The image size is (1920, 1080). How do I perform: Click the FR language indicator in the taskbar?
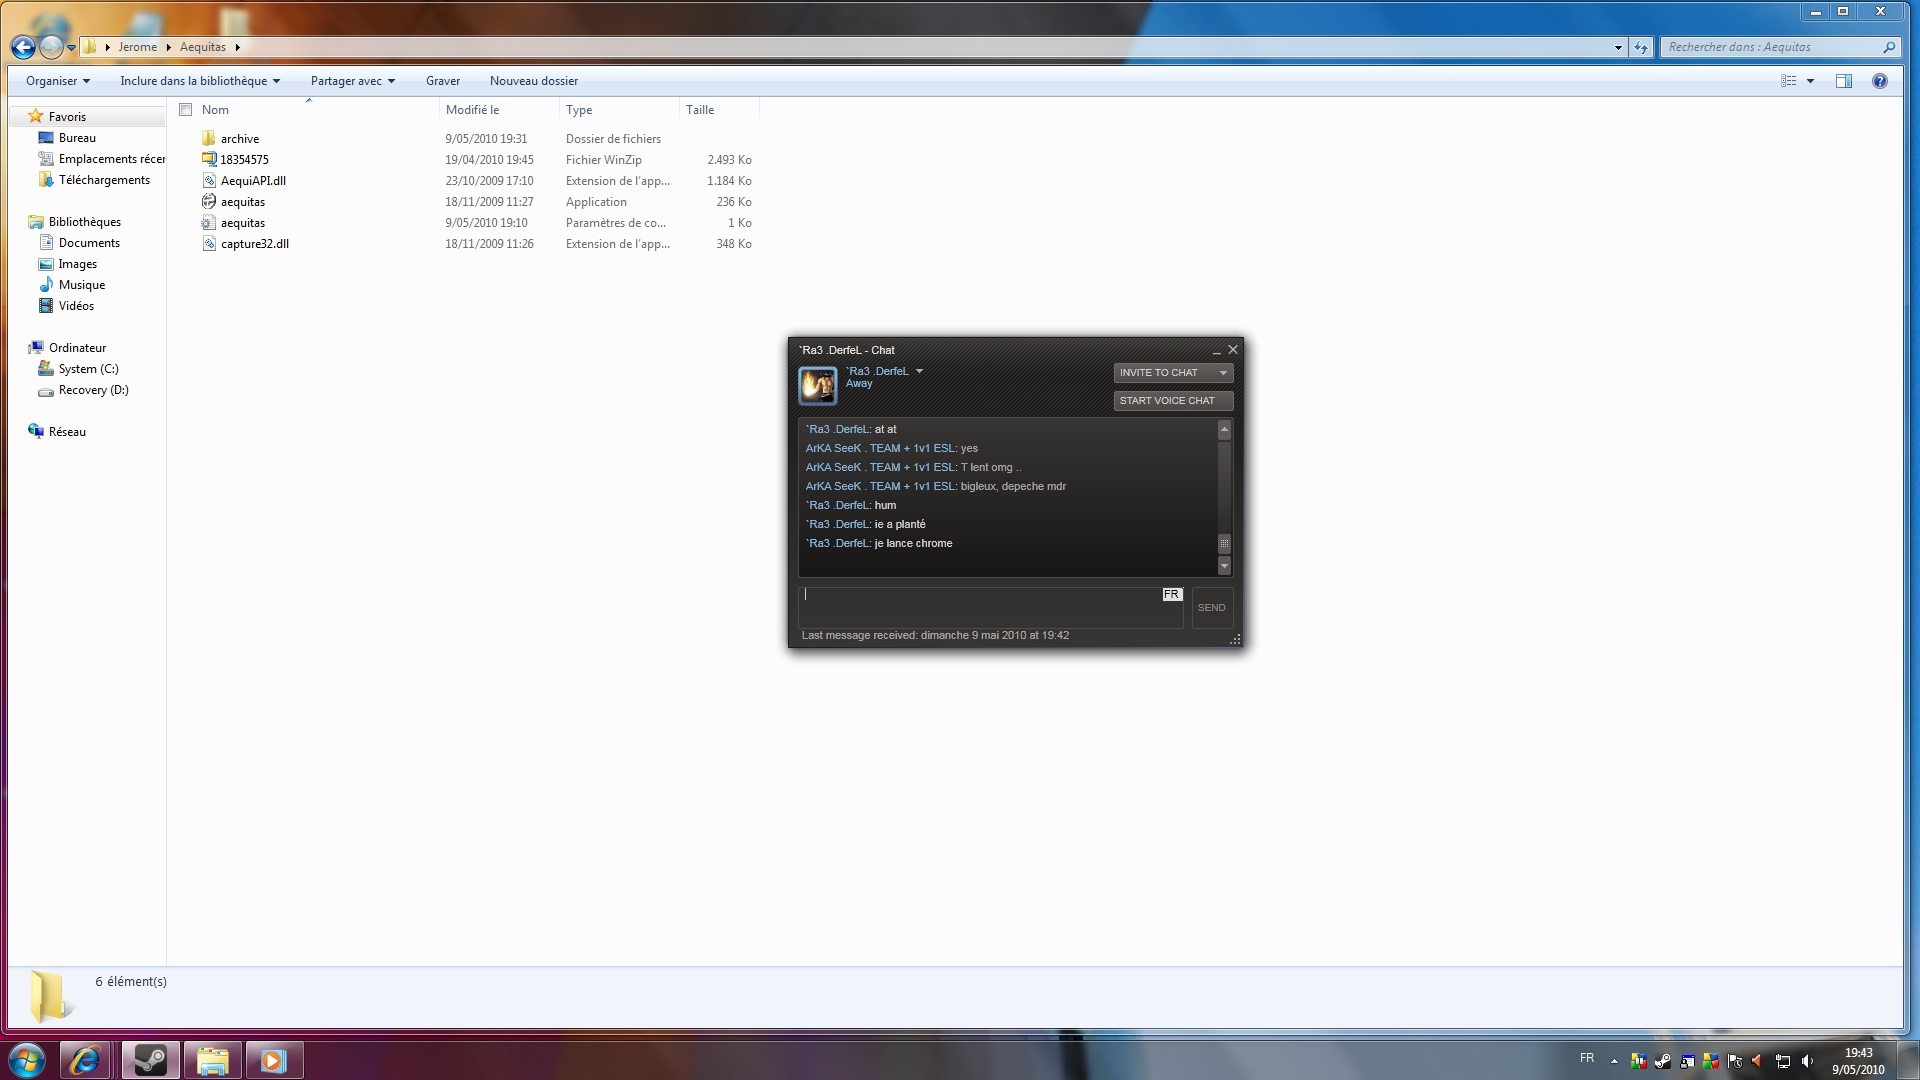[x=1587, y=1058]
